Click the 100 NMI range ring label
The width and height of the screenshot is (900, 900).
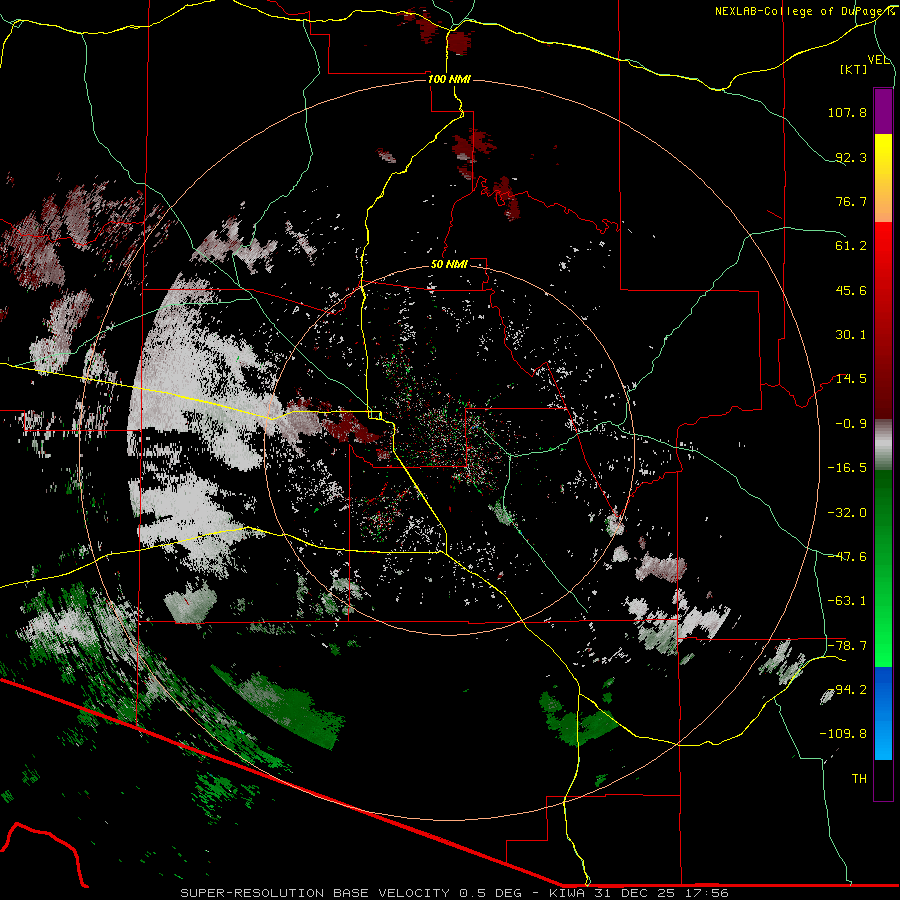[x=449, y=79]
